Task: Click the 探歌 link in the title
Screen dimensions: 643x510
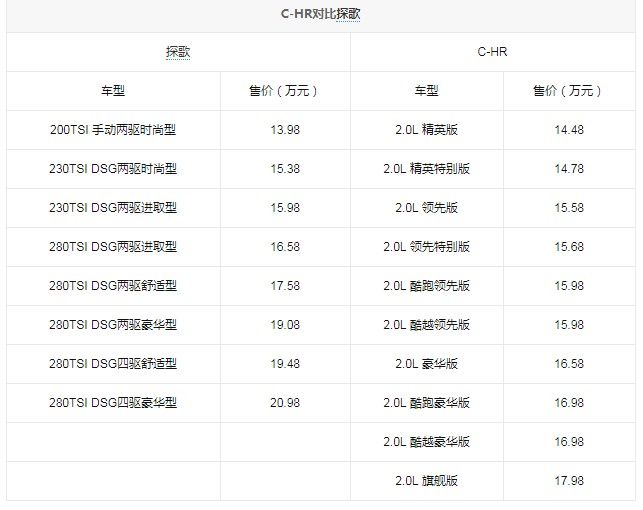Action: [348, 16]
